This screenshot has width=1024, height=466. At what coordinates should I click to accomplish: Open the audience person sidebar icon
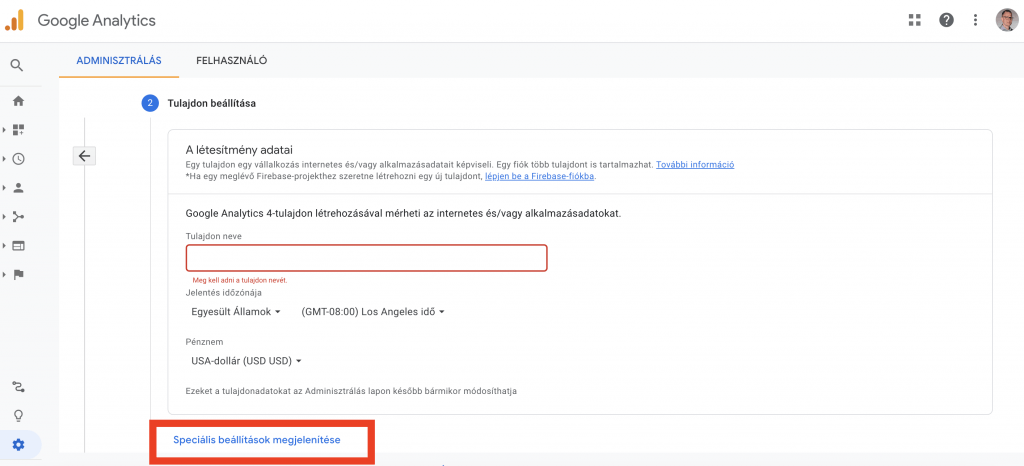[18, 188]
